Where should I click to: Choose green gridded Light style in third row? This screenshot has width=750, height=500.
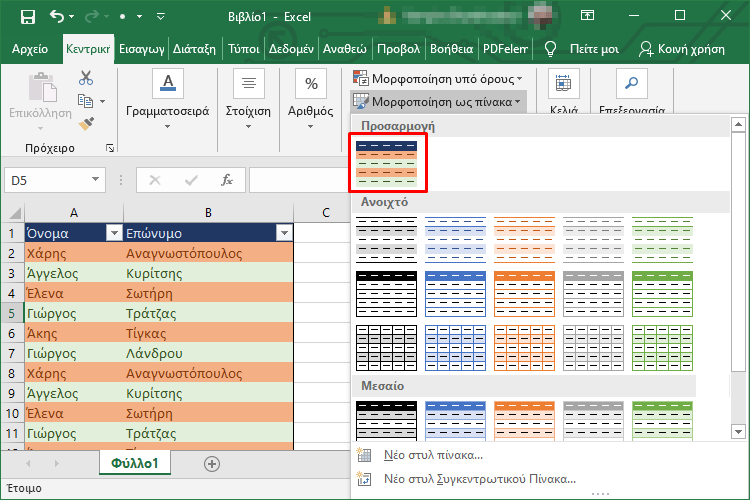(662, 348)
